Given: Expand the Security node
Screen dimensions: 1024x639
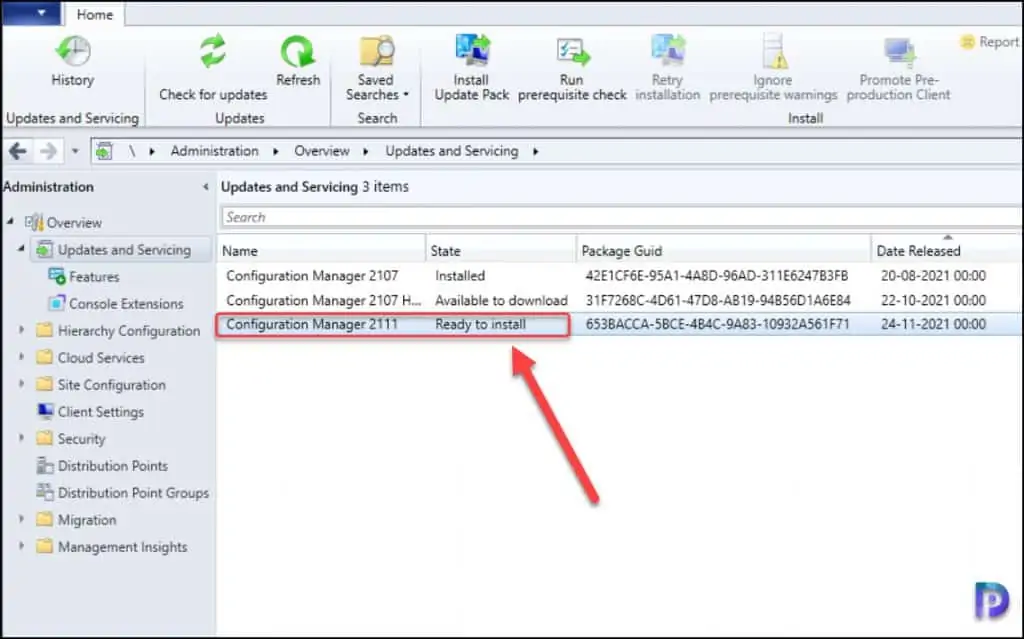Looking at the screenshot, I should (21, 438).
